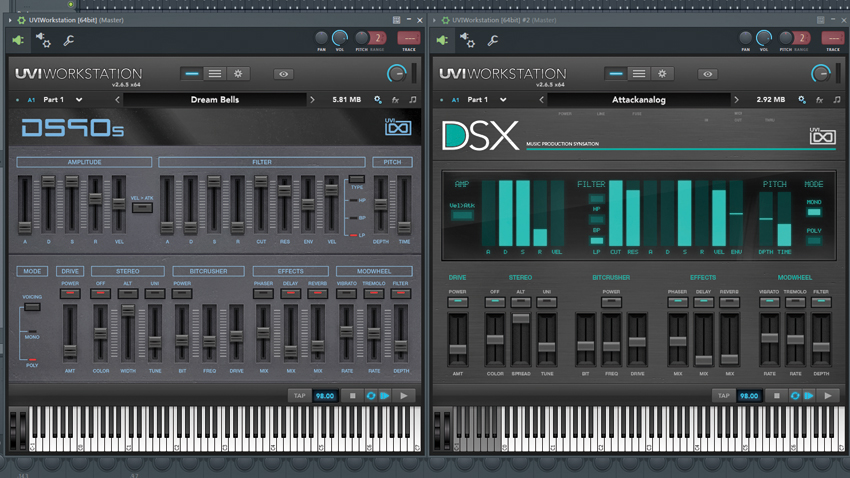Click the DS90s filter CUT slider
Image resolution: width=850 pixels, height=478 pixels.
(261, 204)
